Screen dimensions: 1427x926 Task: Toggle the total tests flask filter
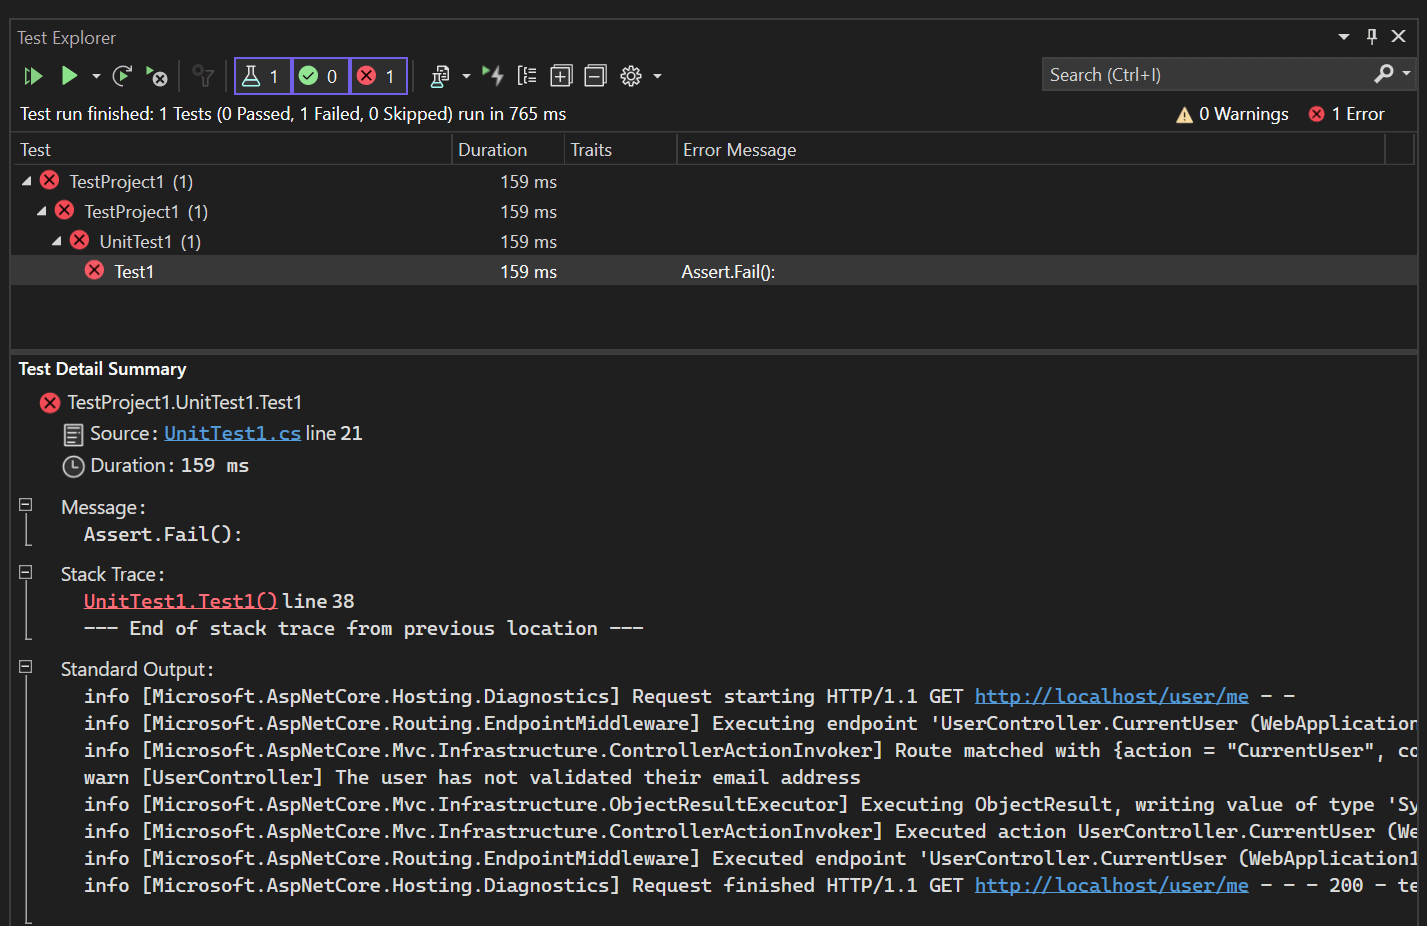click(262, 76)
